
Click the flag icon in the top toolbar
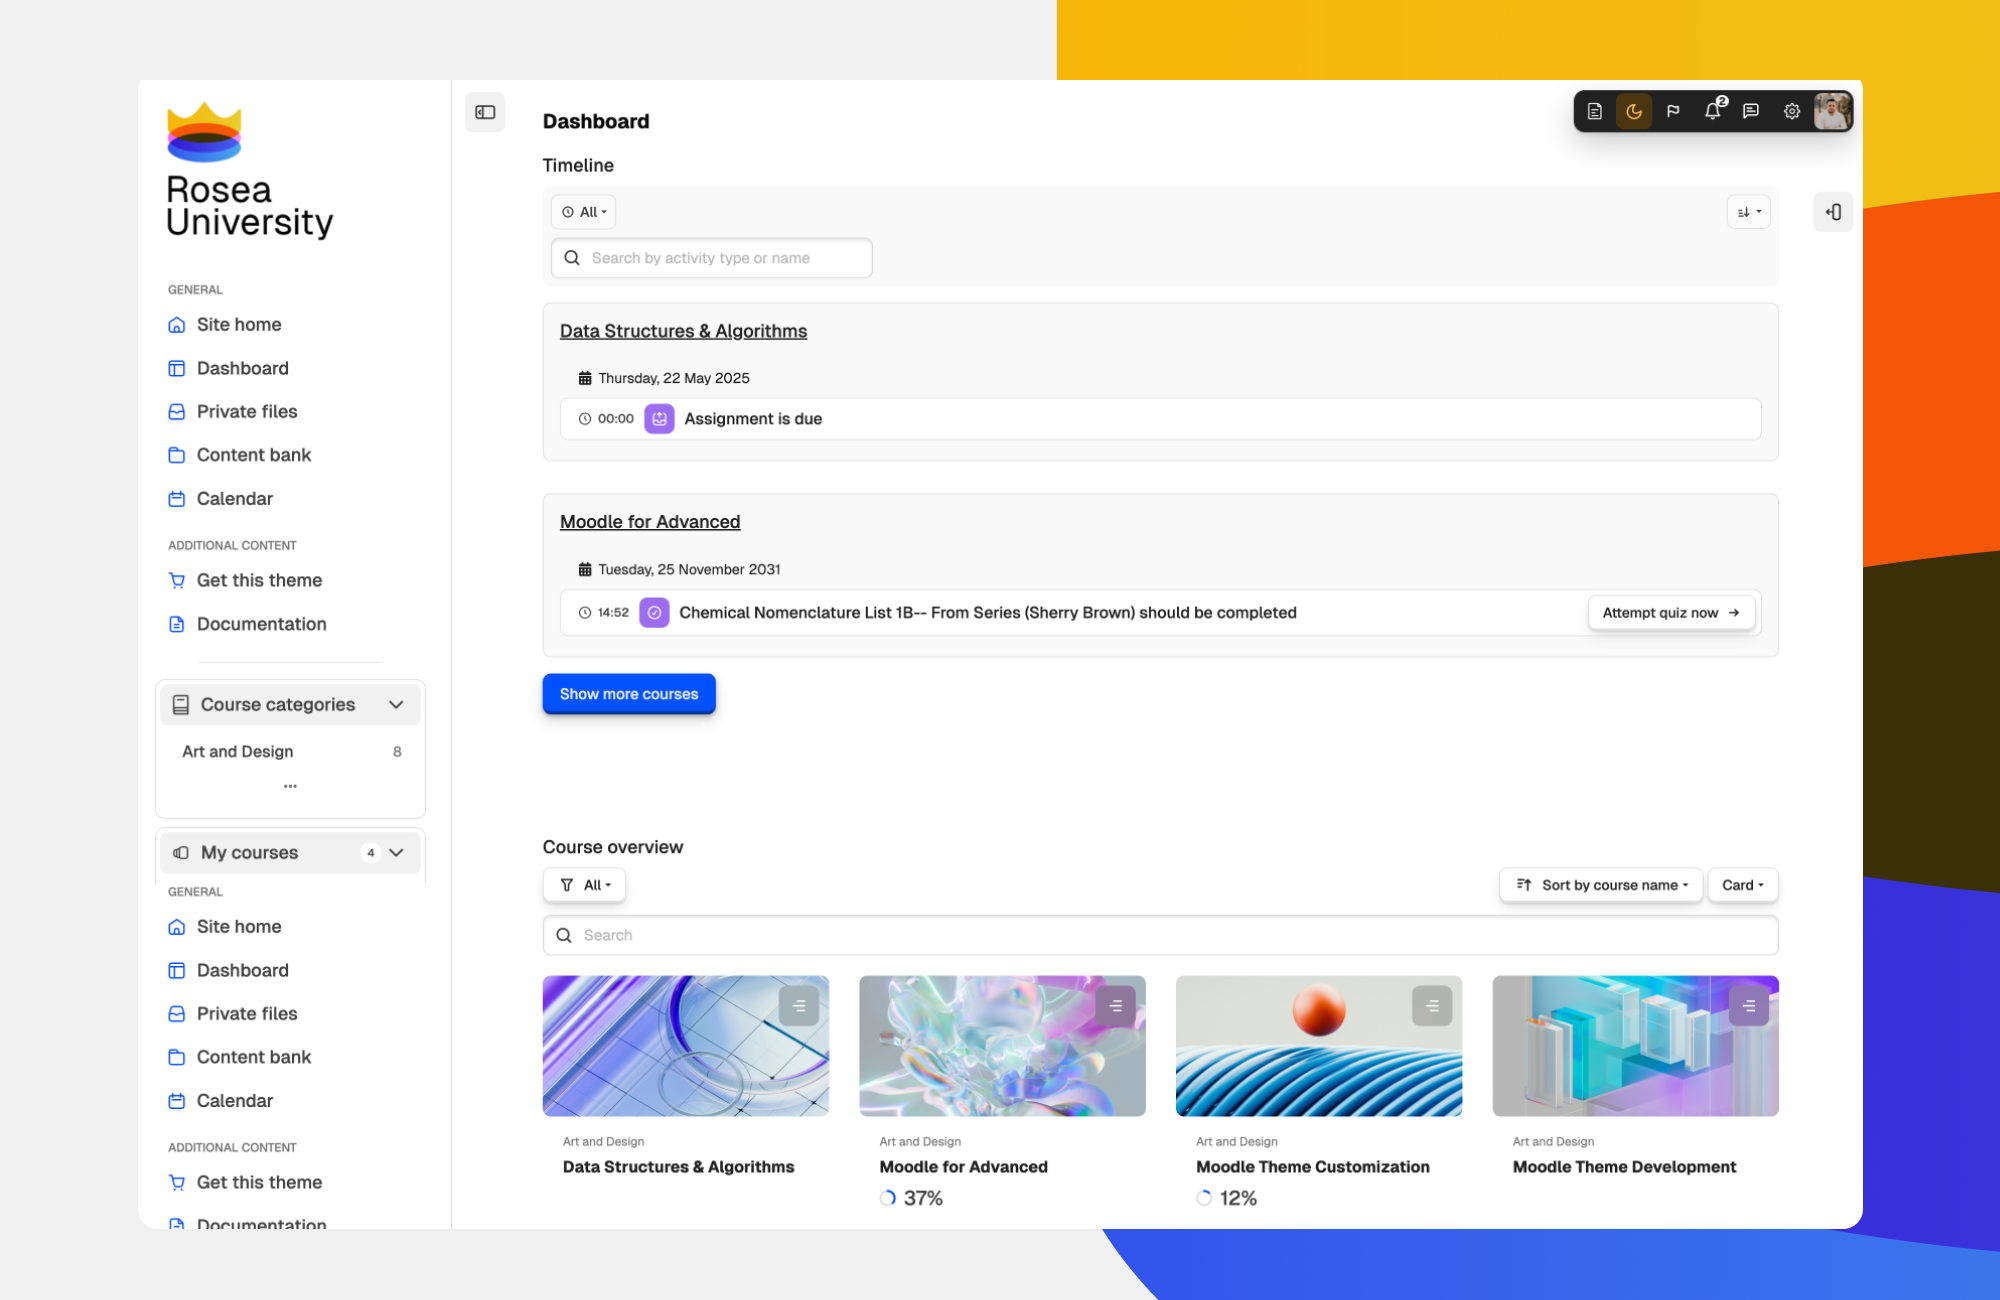click(x=1673, y=111)
